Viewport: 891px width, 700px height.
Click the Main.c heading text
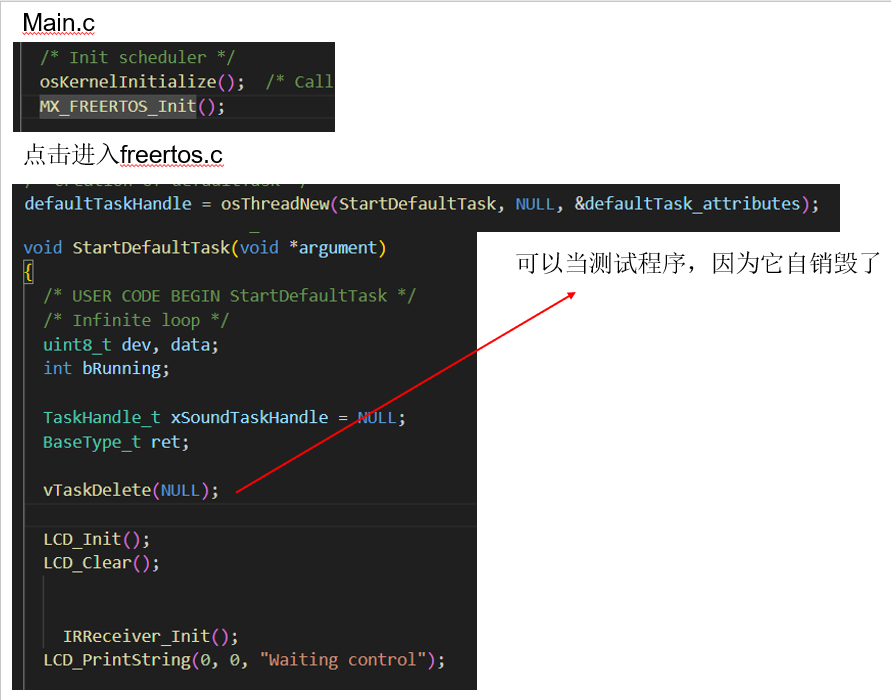click(59, 23)
